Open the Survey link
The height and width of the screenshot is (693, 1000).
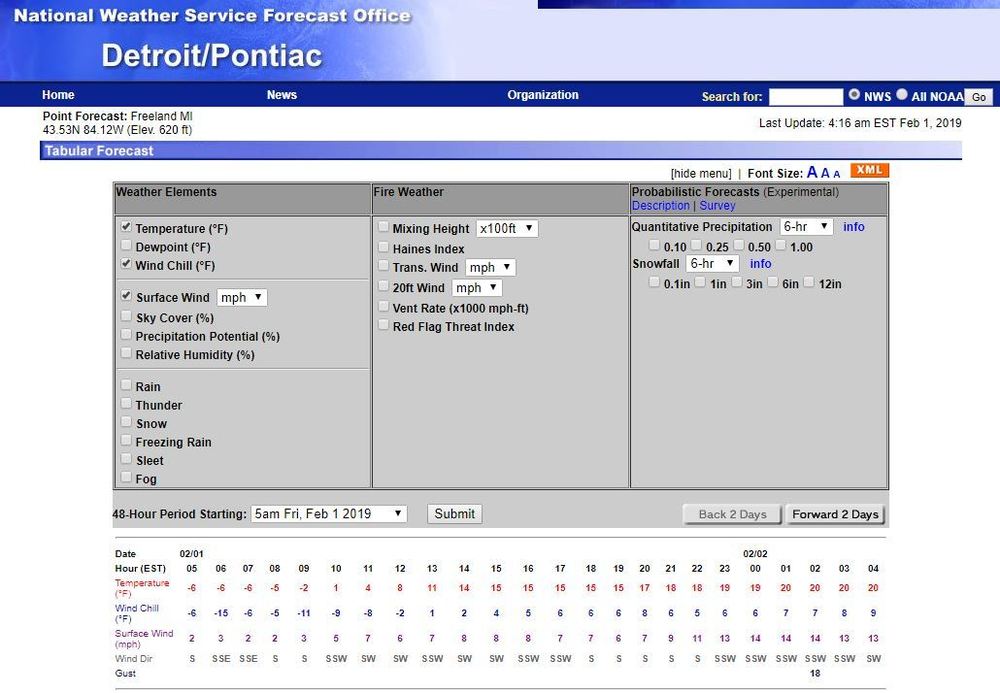(717, 205)
